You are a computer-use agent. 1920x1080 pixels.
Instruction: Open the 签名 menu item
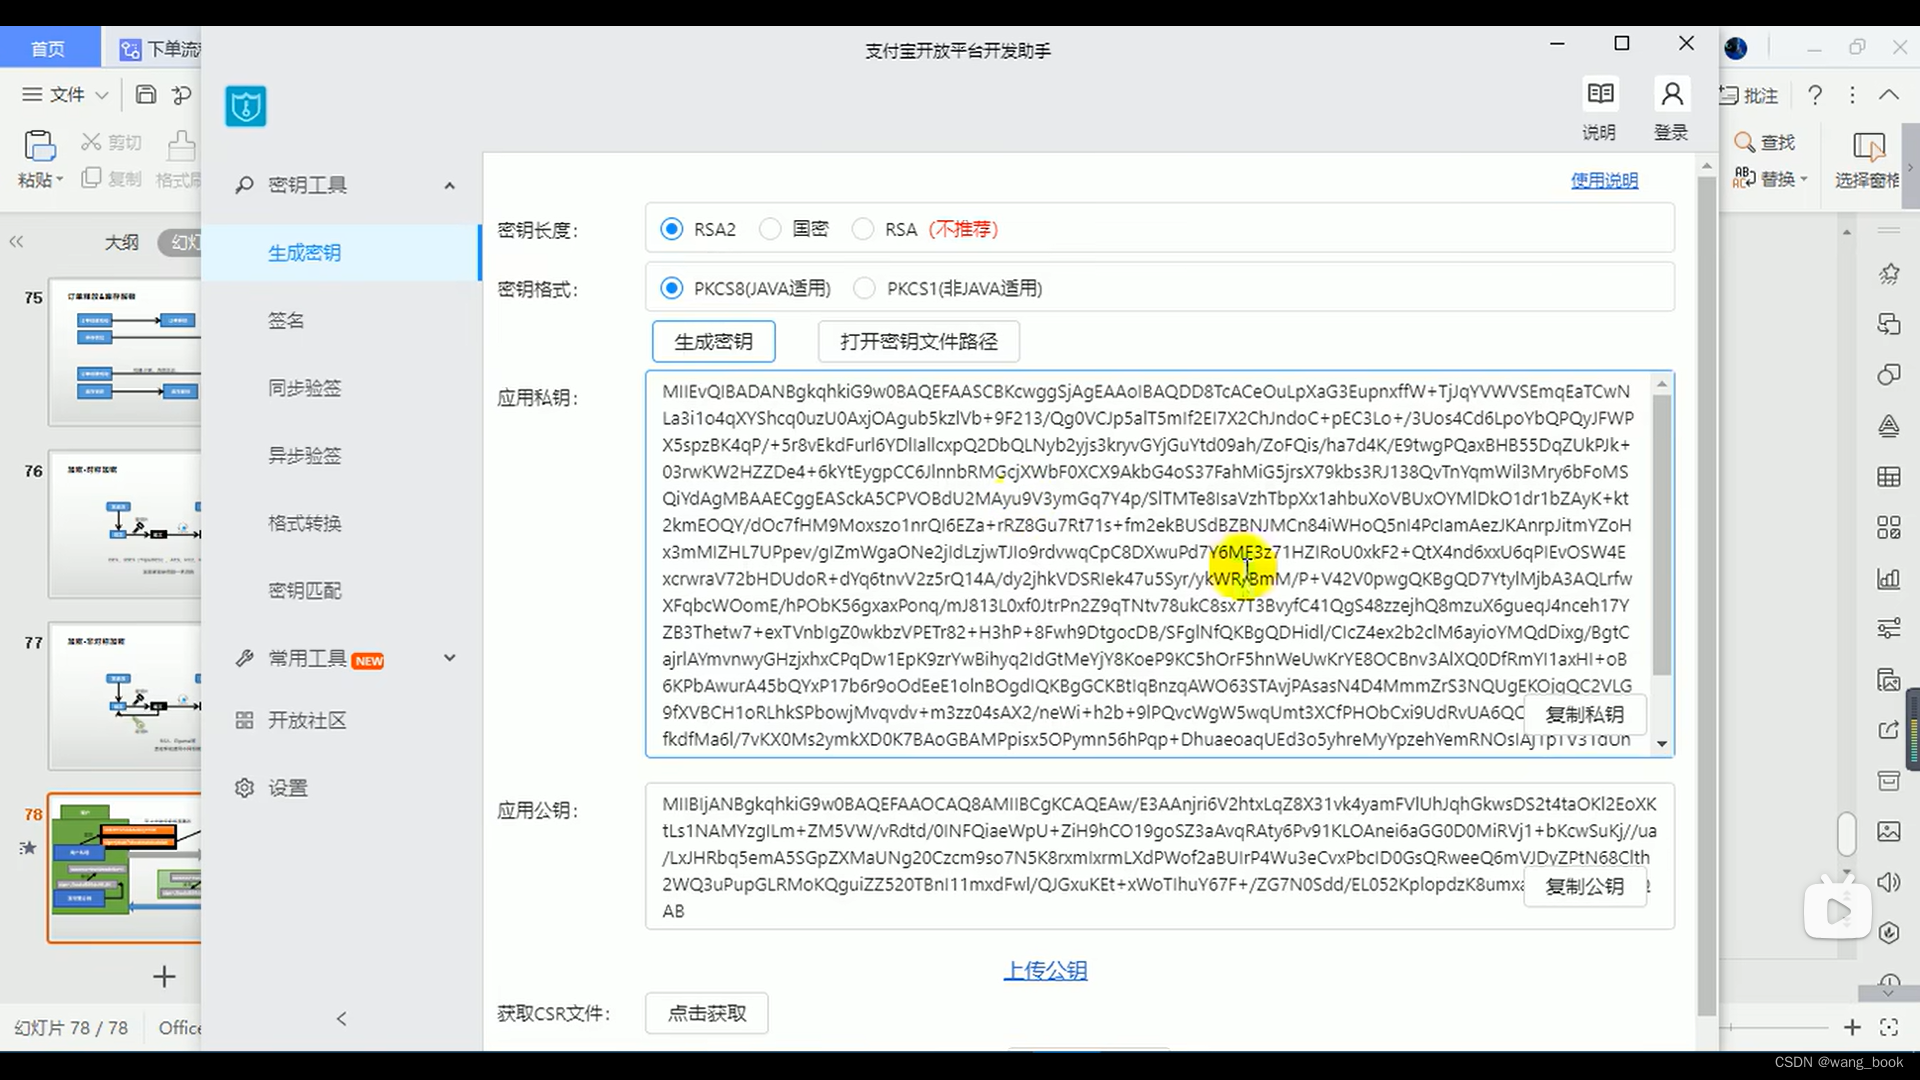coord(341,320)
